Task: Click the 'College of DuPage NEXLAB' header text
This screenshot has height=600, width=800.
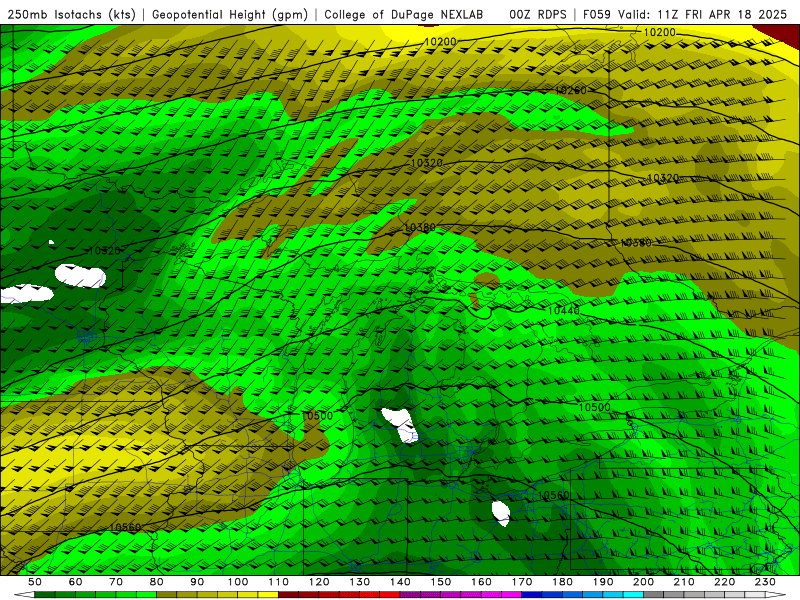Action: pyautogui.click(x=404, y=15)
